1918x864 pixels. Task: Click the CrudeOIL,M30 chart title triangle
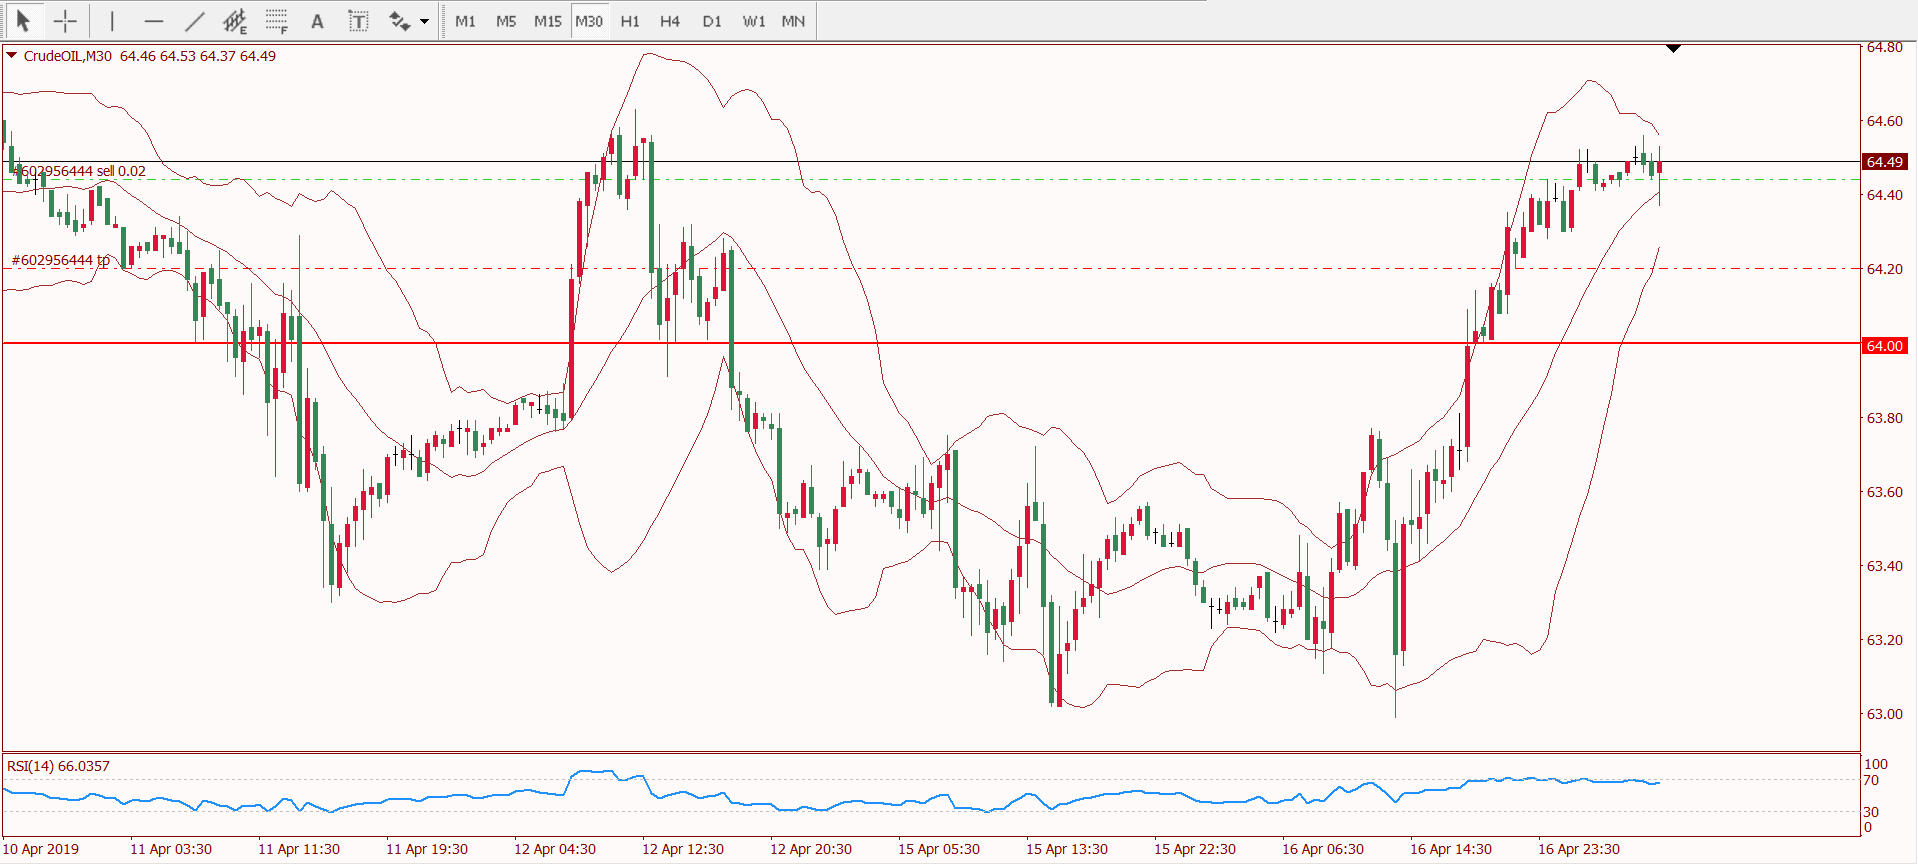pos(12,56)
